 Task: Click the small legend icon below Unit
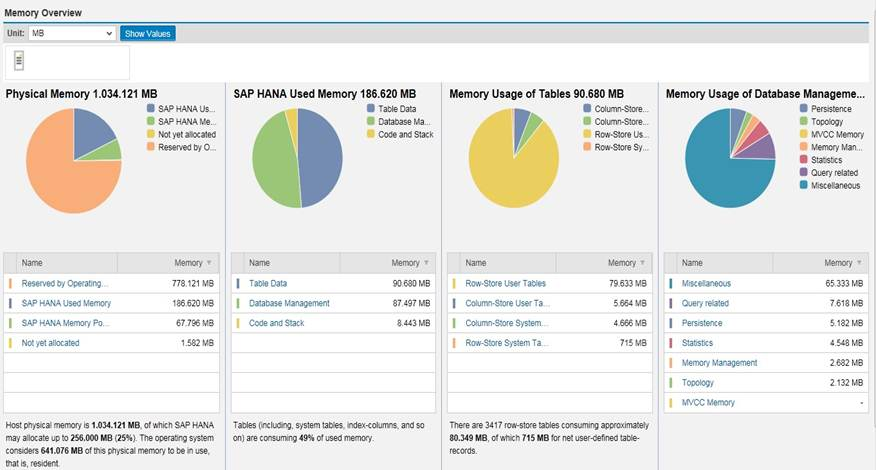click(19, 60)
